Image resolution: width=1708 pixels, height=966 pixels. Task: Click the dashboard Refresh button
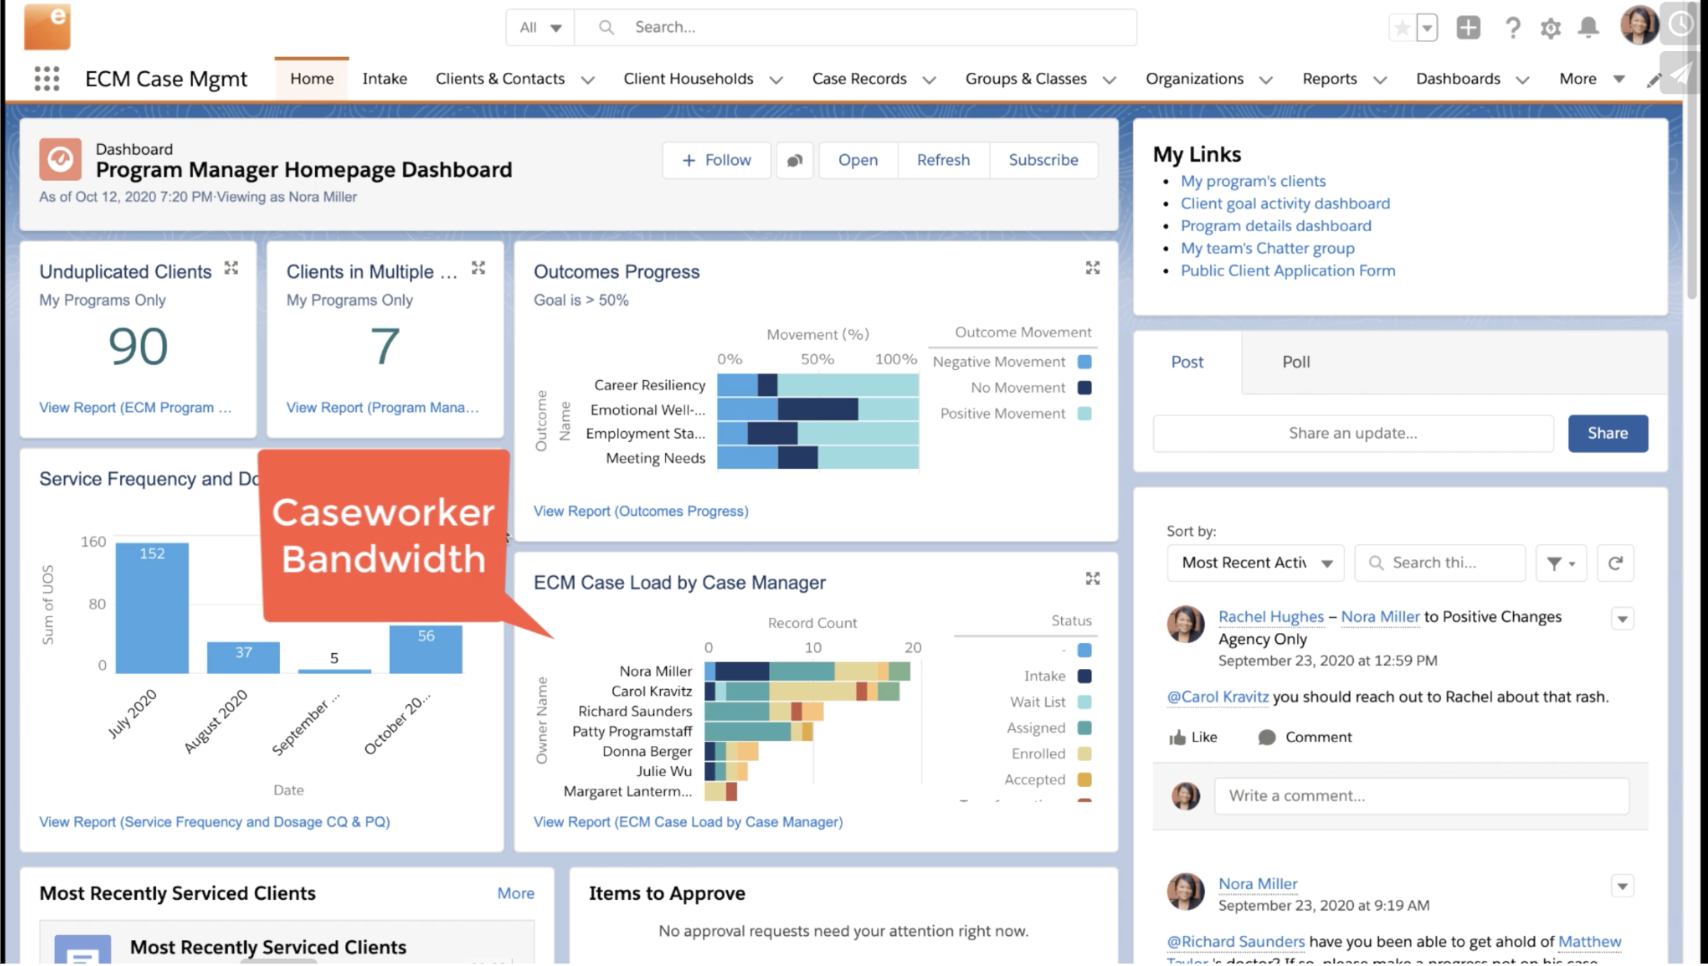point(943,160)
